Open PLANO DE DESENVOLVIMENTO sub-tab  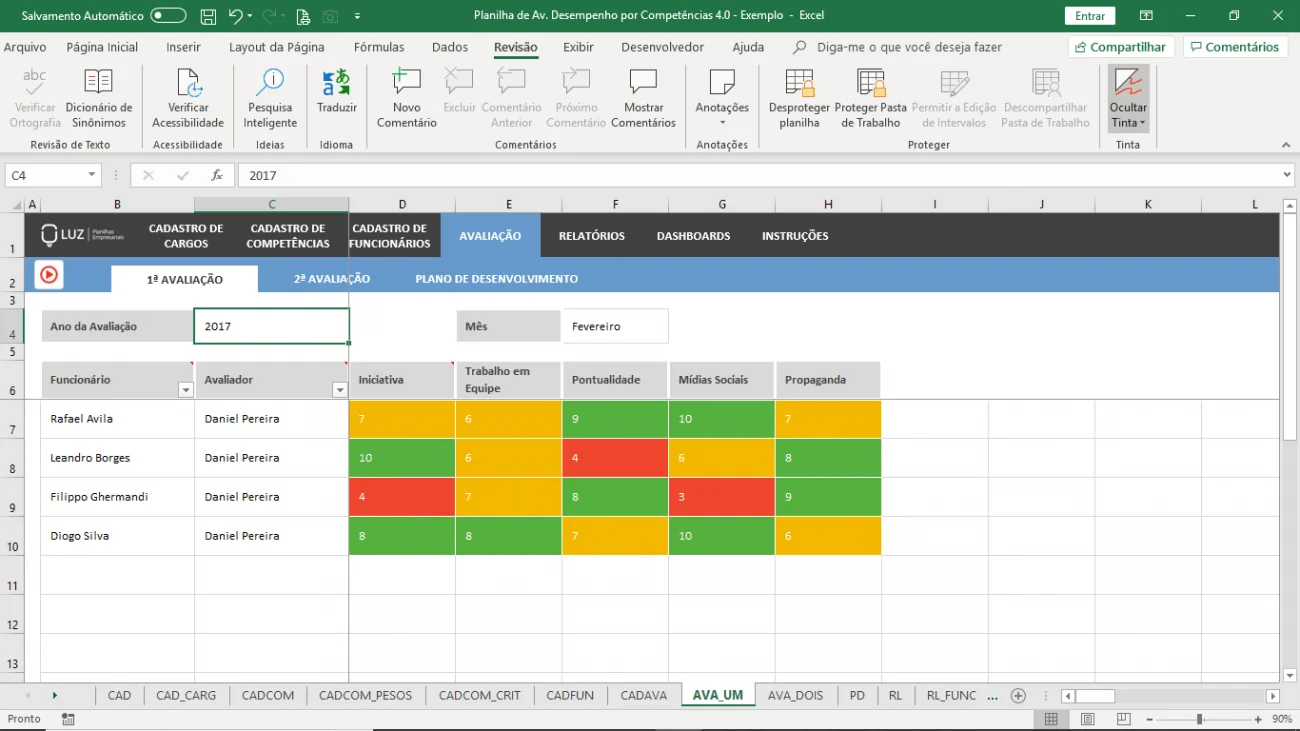tap(497, 279)
